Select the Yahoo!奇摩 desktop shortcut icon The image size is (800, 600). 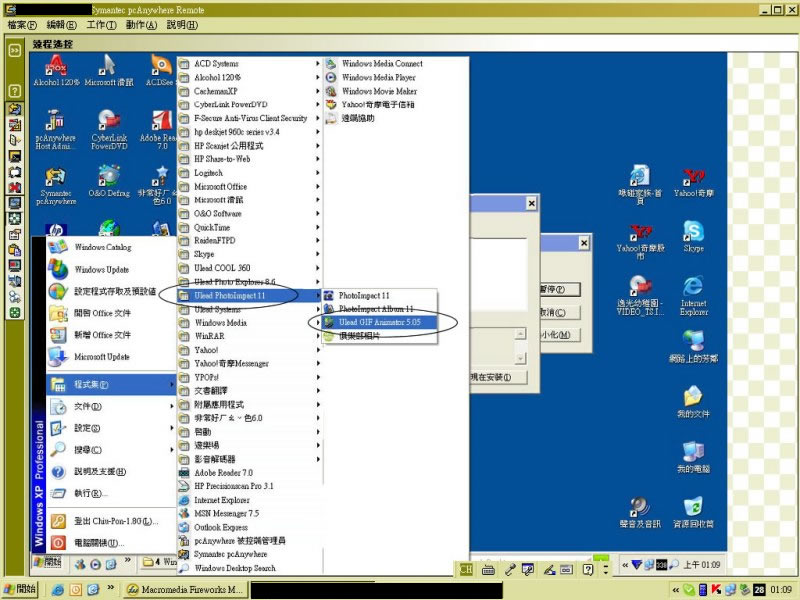click(x=693, y=182)
